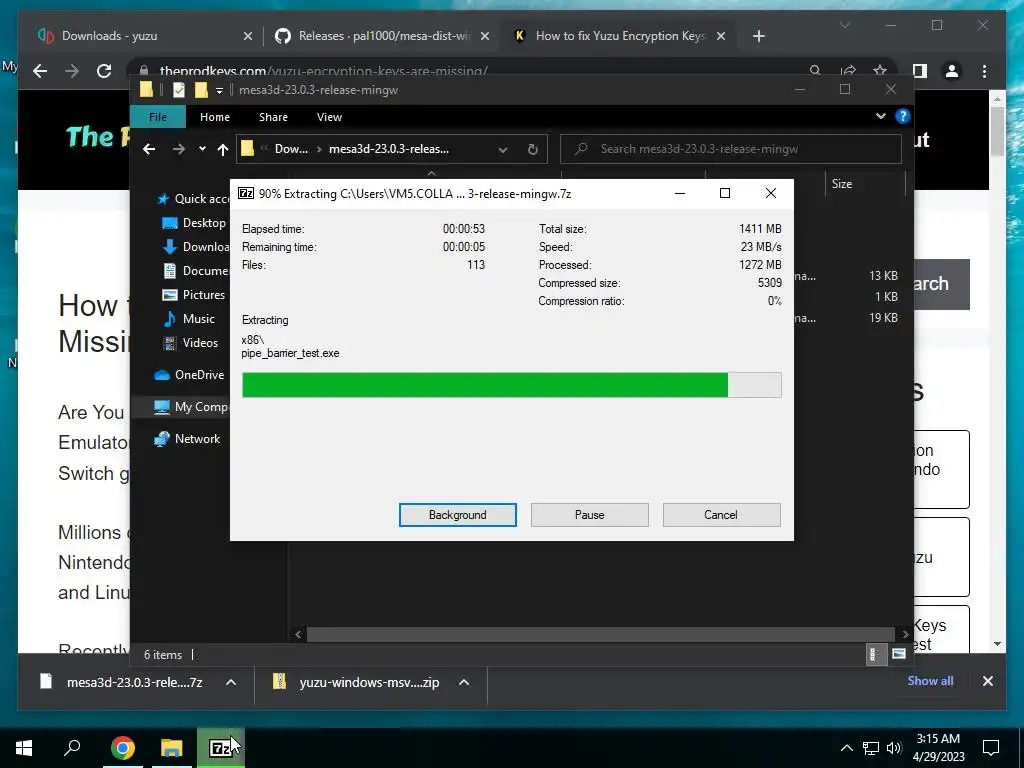Image resolution: width=1024 pixels, height=768 pixels.
Task: Bookmark this page with star icon
Action: (880, 71)
